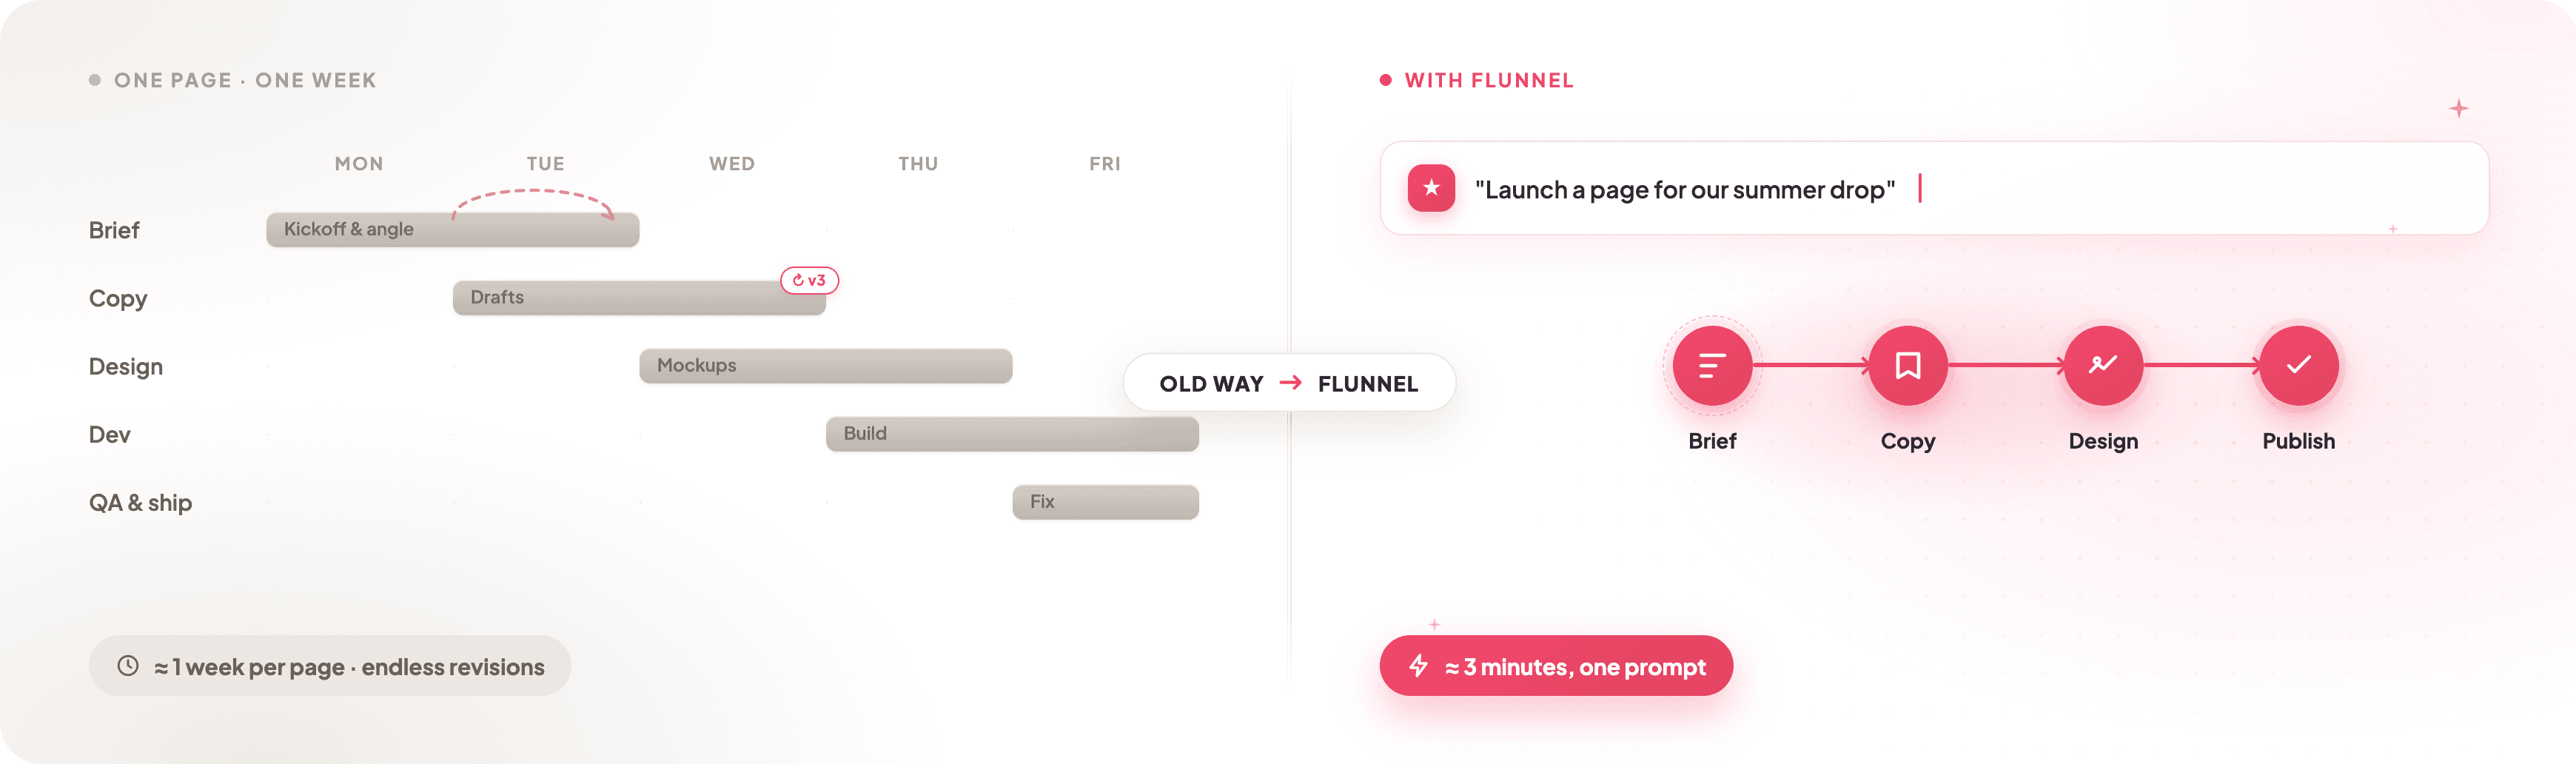Screen dimensions: 2576x764
Task: Click the Design chart step icon
Action: click(2103, 366)
